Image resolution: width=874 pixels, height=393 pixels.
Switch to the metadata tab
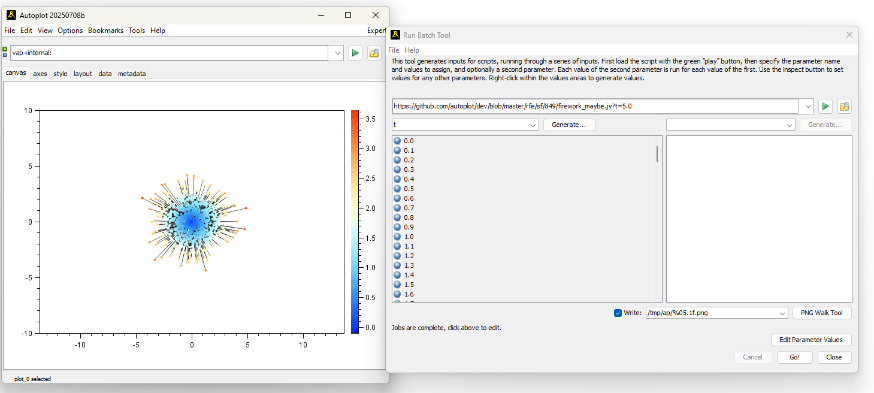pos(132,73)
